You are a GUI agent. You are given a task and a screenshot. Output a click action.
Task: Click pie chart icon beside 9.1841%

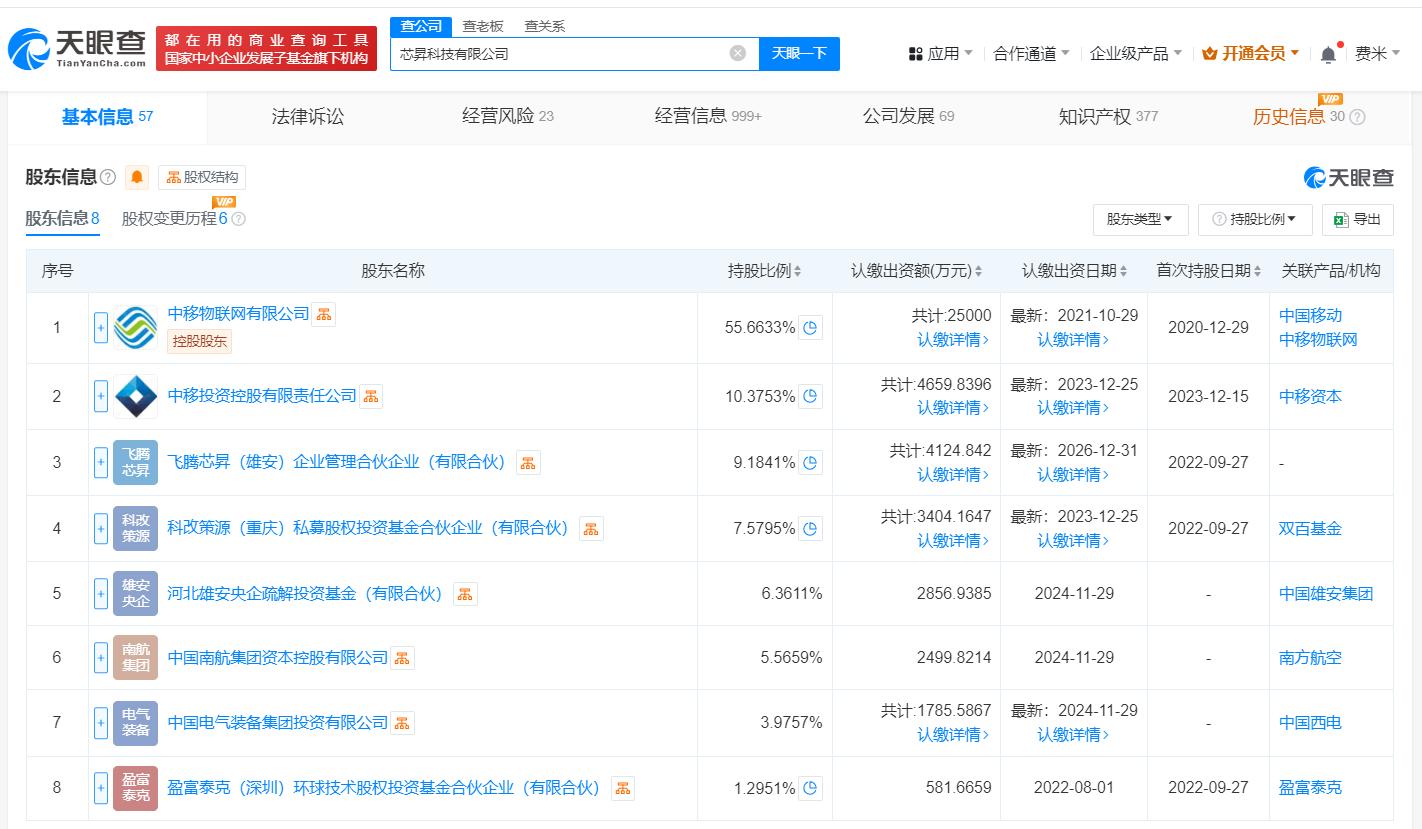click(811, 462)
